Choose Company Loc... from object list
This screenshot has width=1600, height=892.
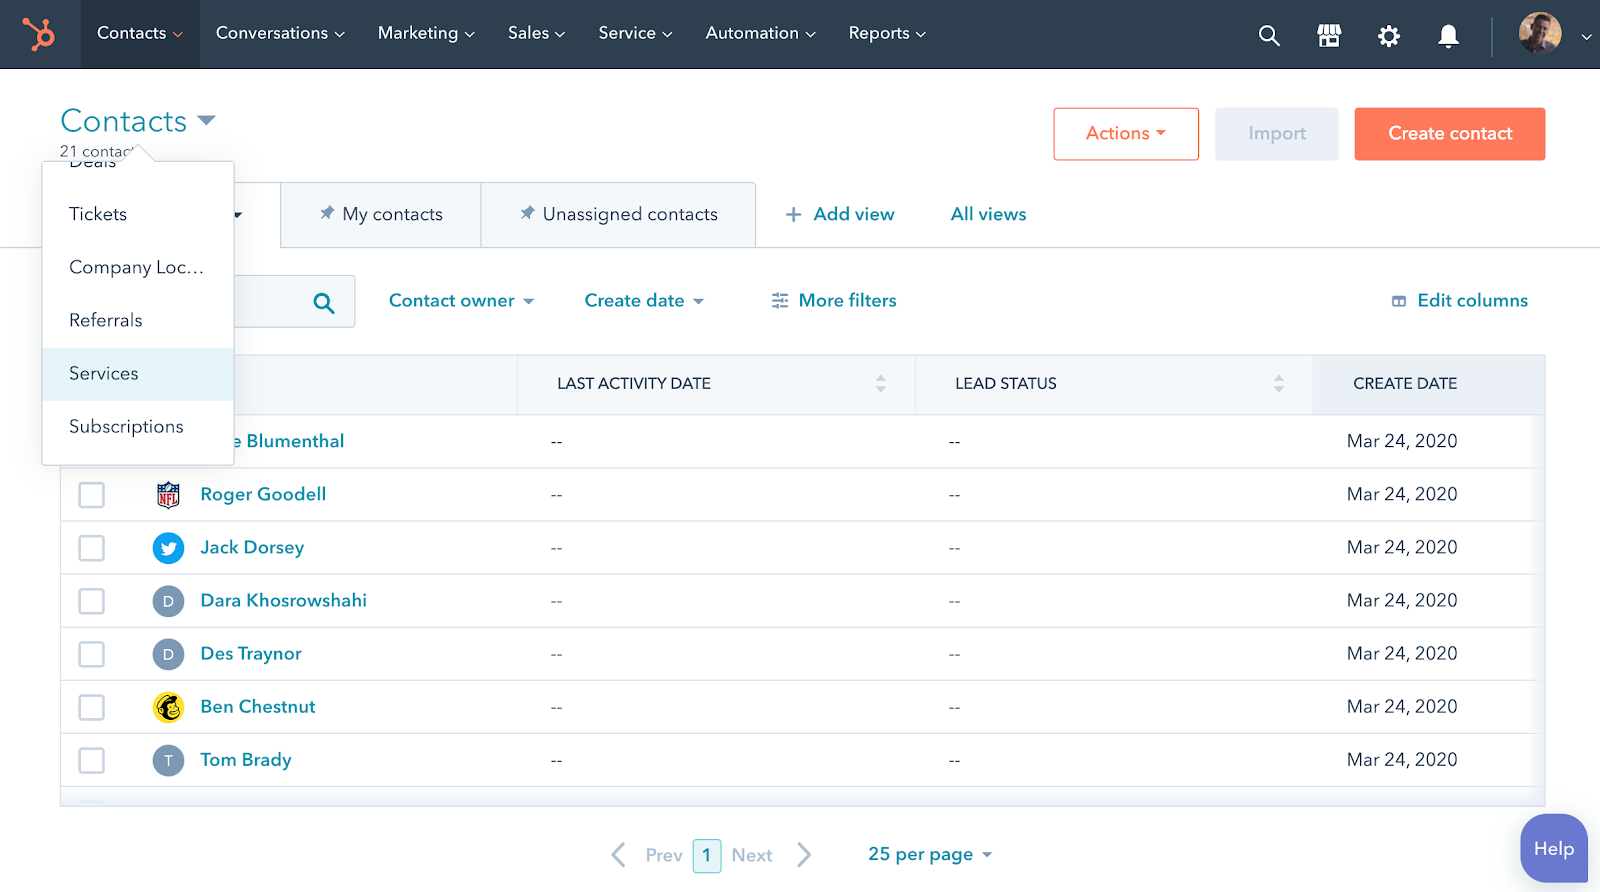[138, 267]
